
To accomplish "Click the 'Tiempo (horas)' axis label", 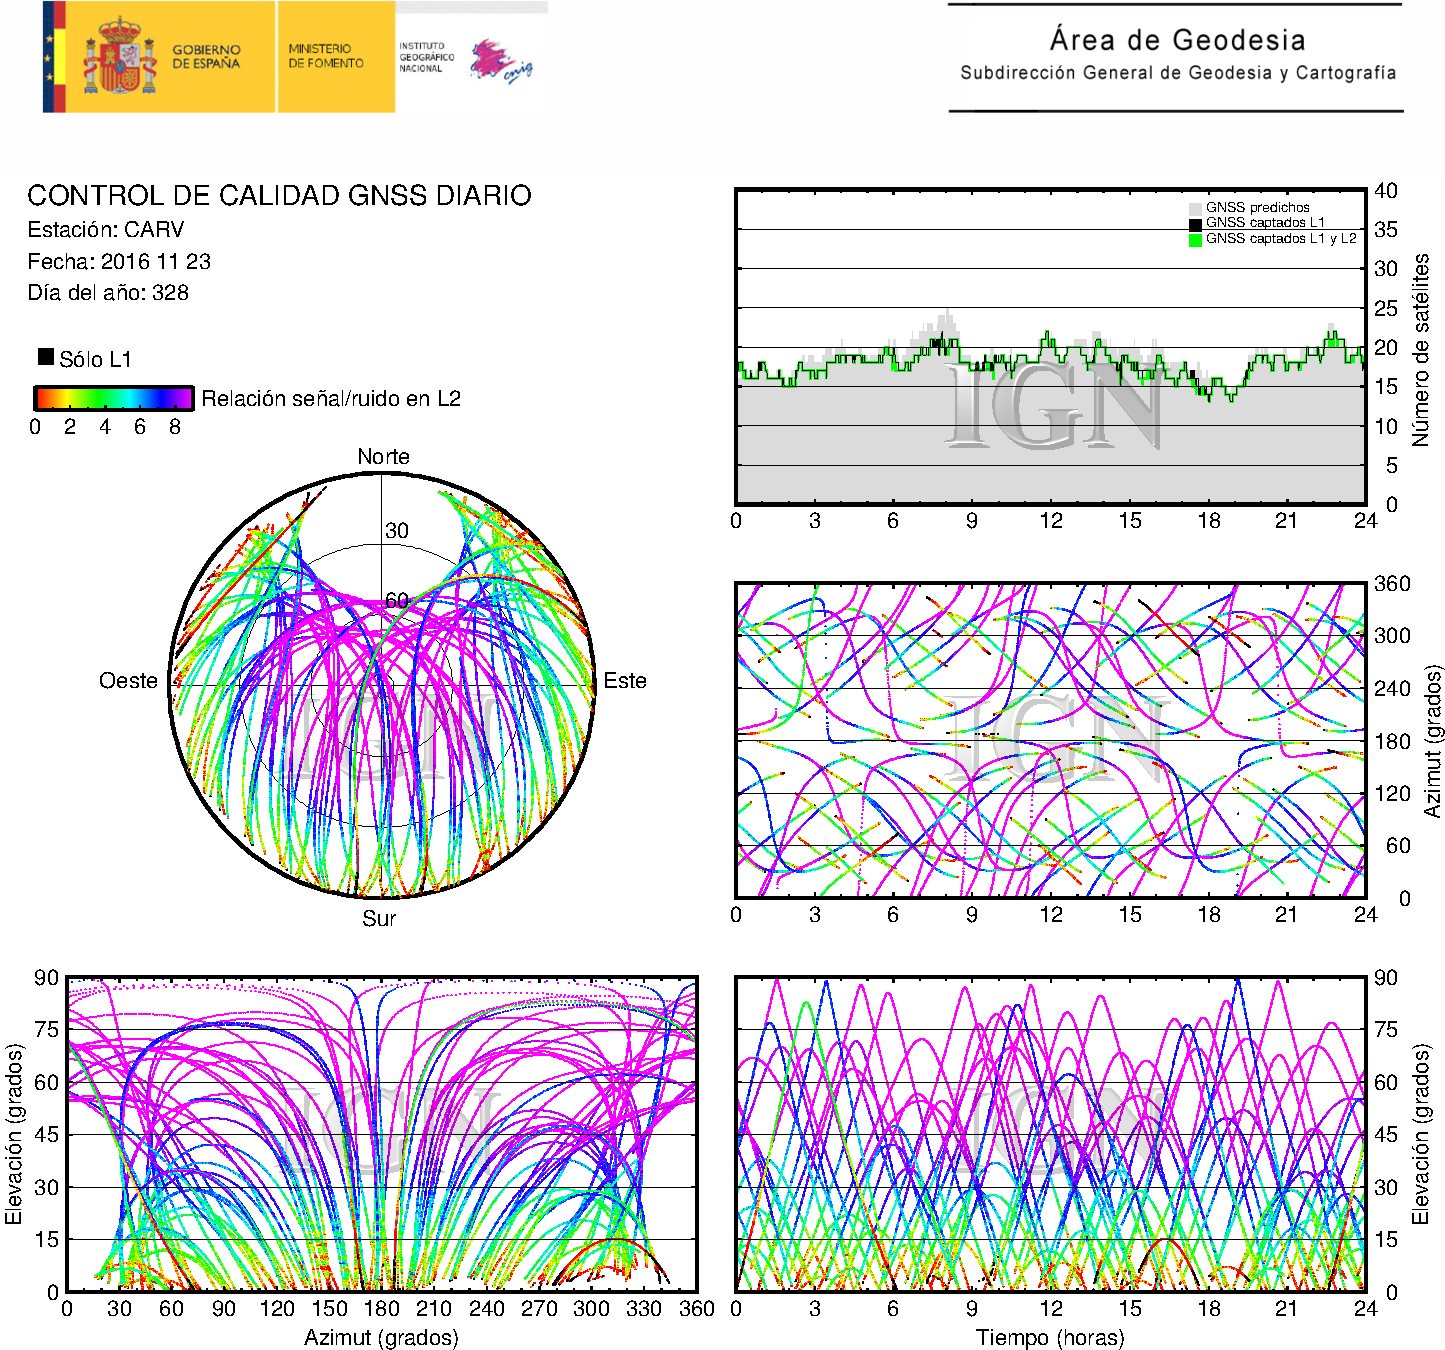I will [x=1050, y=1338].
